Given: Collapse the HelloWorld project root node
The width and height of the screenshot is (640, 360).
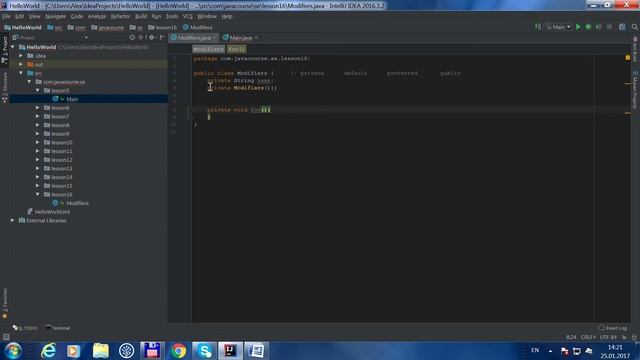Looking at the screenshot, I should tap(13, 47).
